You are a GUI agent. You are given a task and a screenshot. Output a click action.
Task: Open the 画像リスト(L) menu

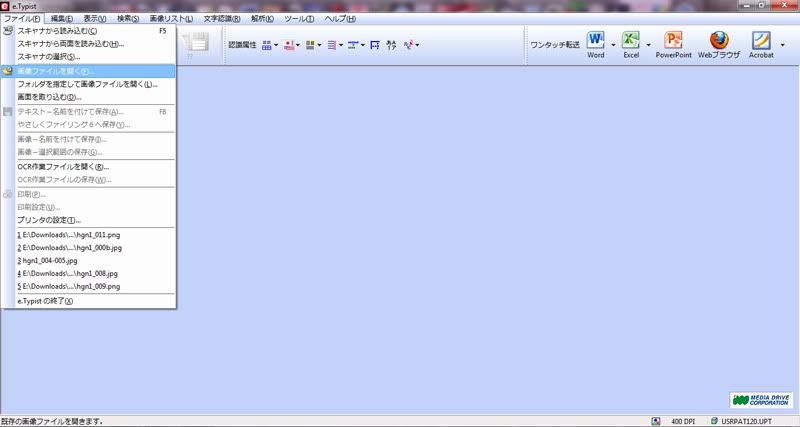171,18
